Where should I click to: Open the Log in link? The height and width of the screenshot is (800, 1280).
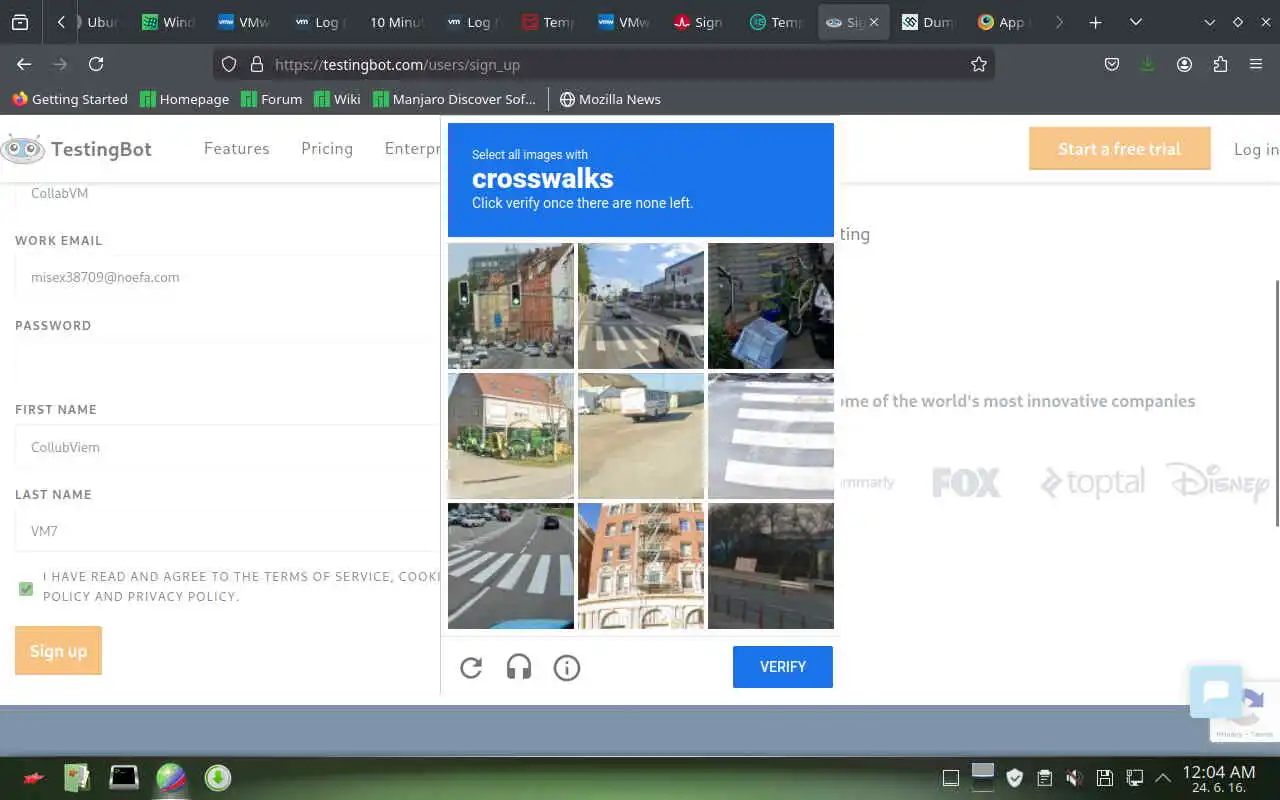coord(1256,149)
